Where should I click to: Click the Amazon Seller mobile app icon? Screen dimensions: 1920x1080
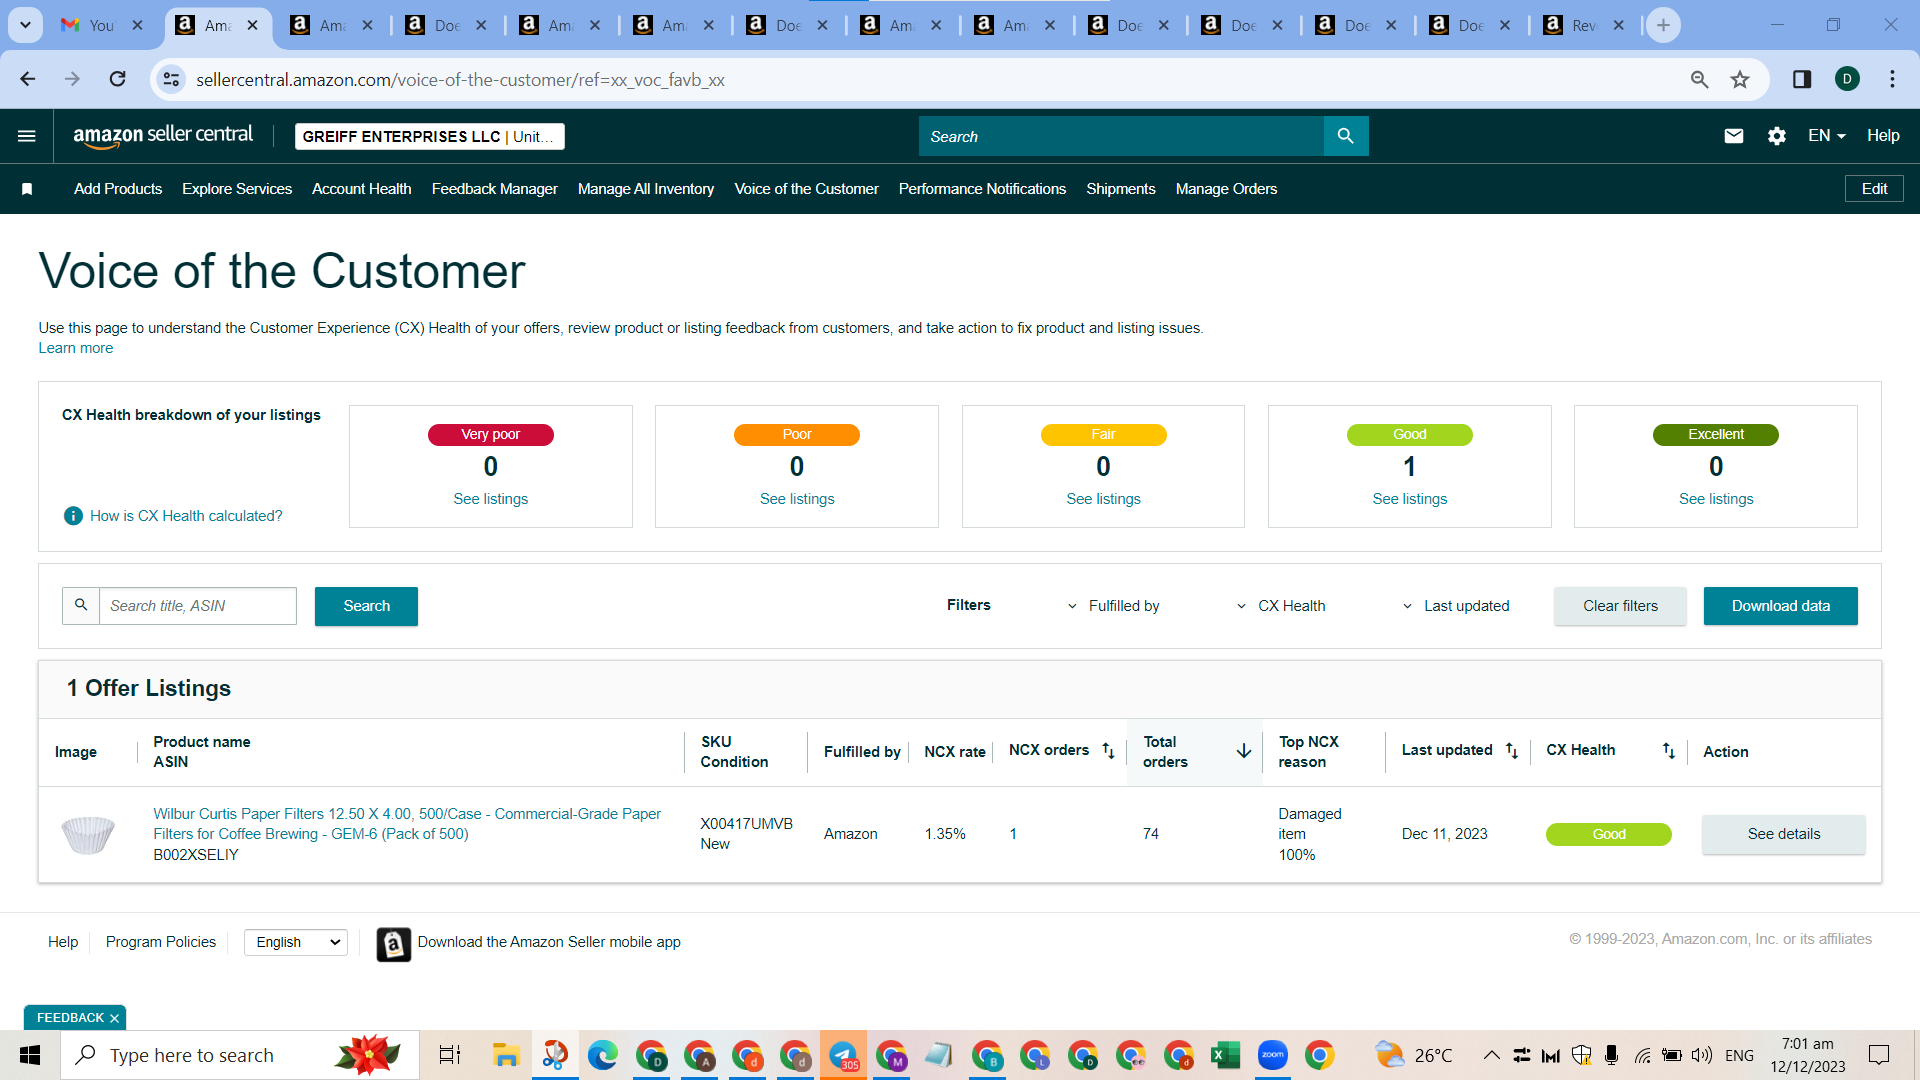click(394, 943)
